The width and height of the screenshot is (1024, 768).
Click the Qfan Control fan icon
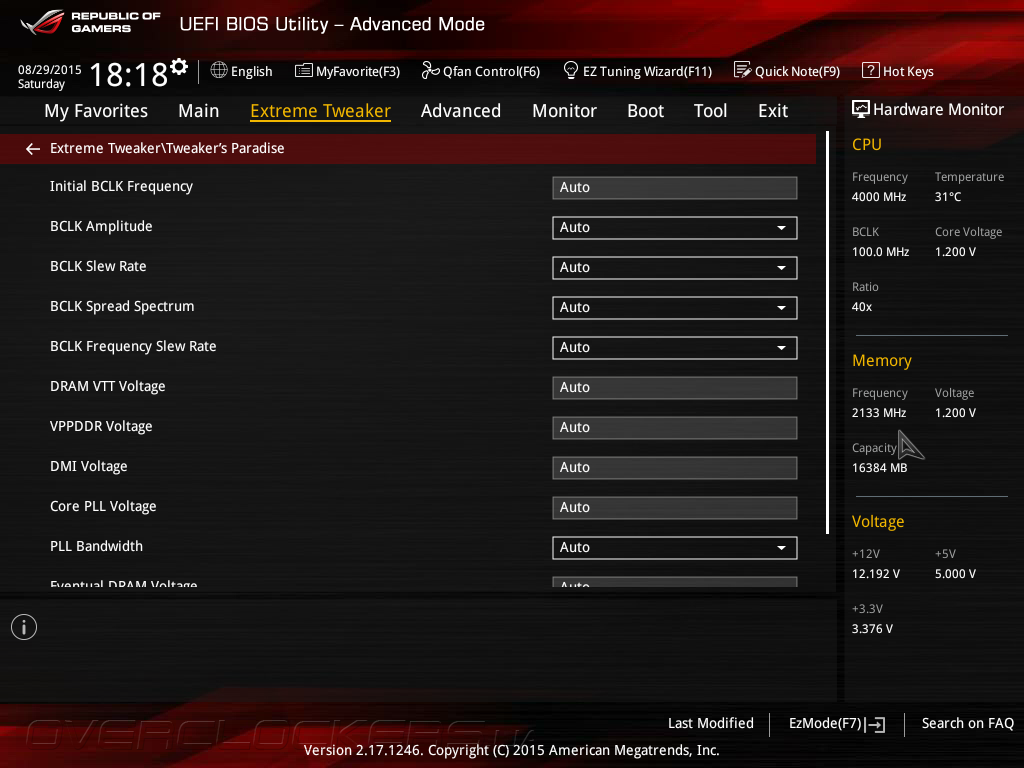(430, 70)
